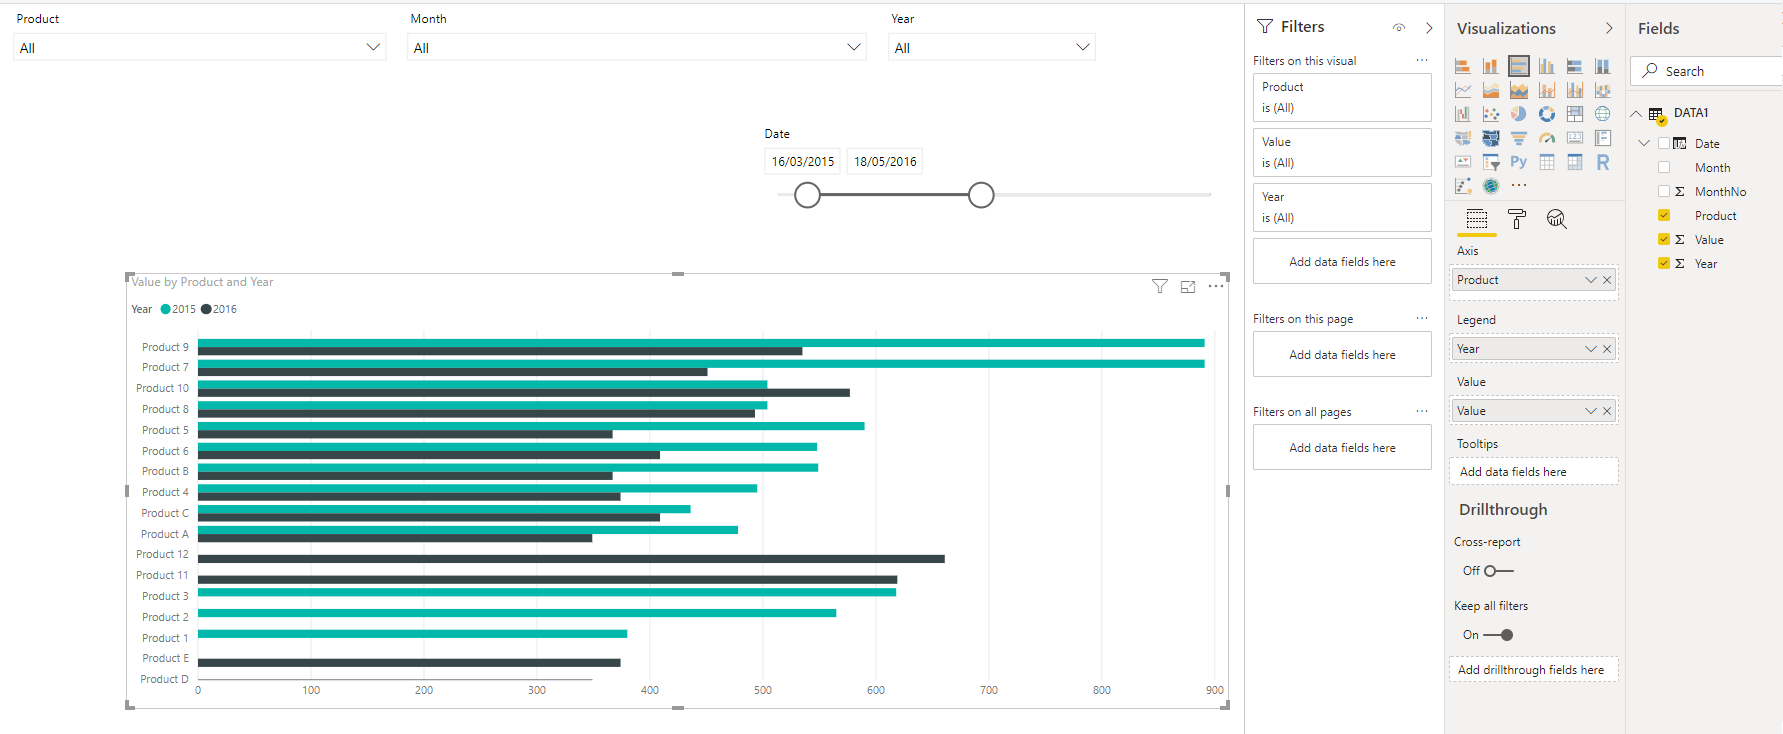Viewport: 1783px width, 734px height.
Task: Open Focus mode on the chart
Action: [x=1187, y=287]
